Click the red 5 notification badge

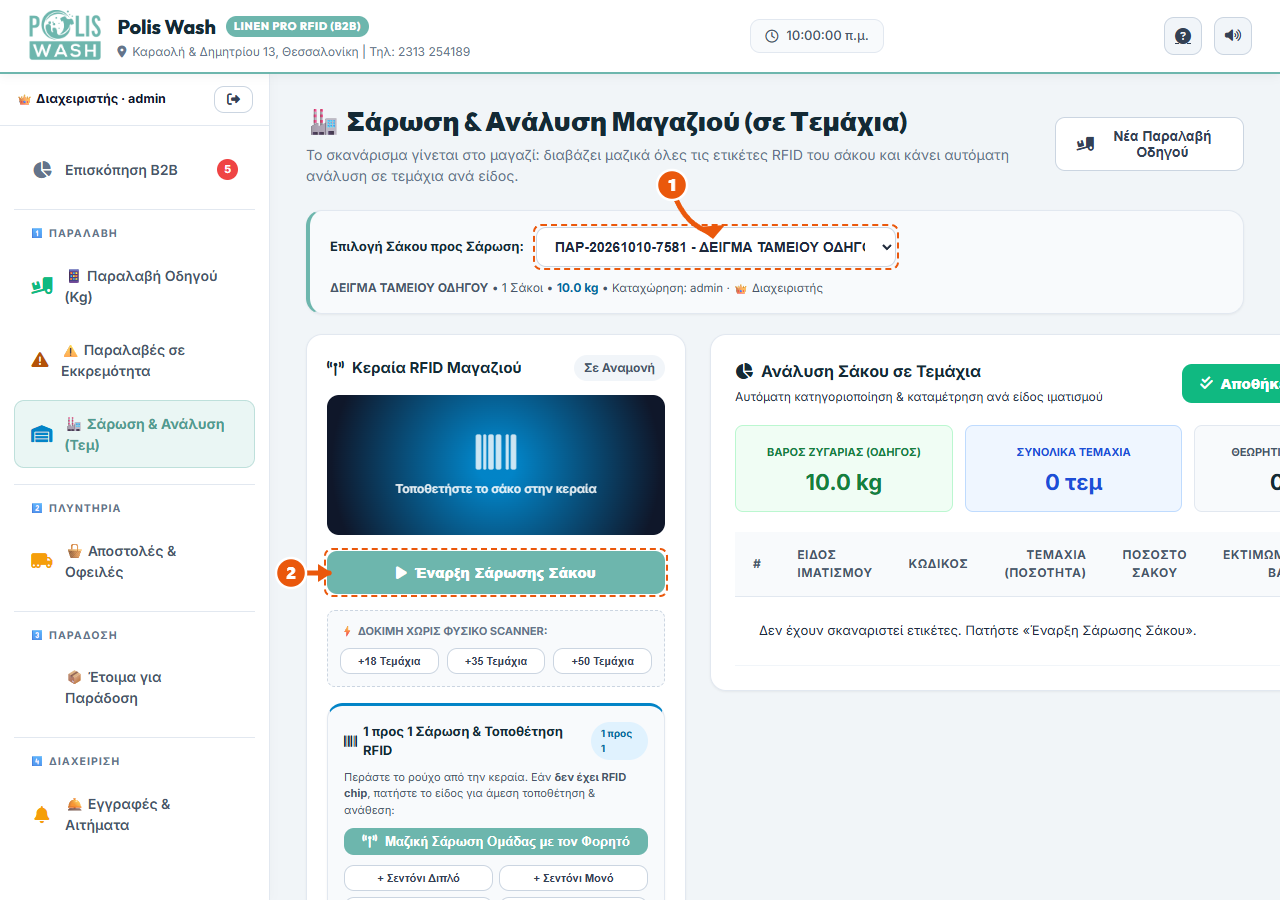(x=227, y=170)
